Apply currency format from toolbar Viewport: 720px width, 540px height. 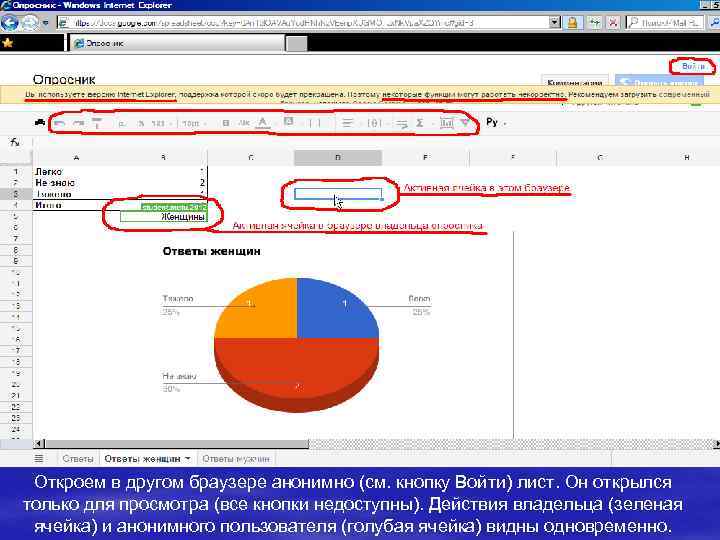point(122,124)
